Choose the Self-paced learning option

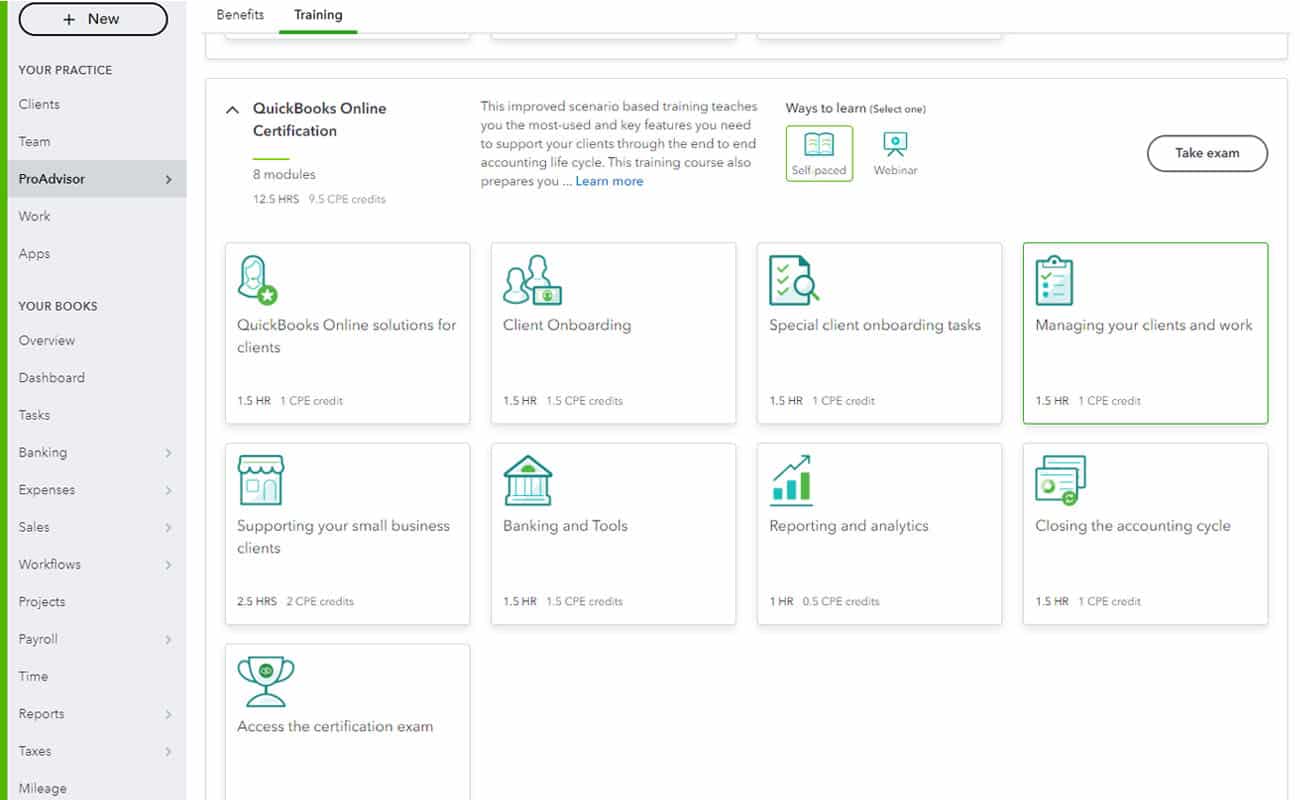[819, 150]
